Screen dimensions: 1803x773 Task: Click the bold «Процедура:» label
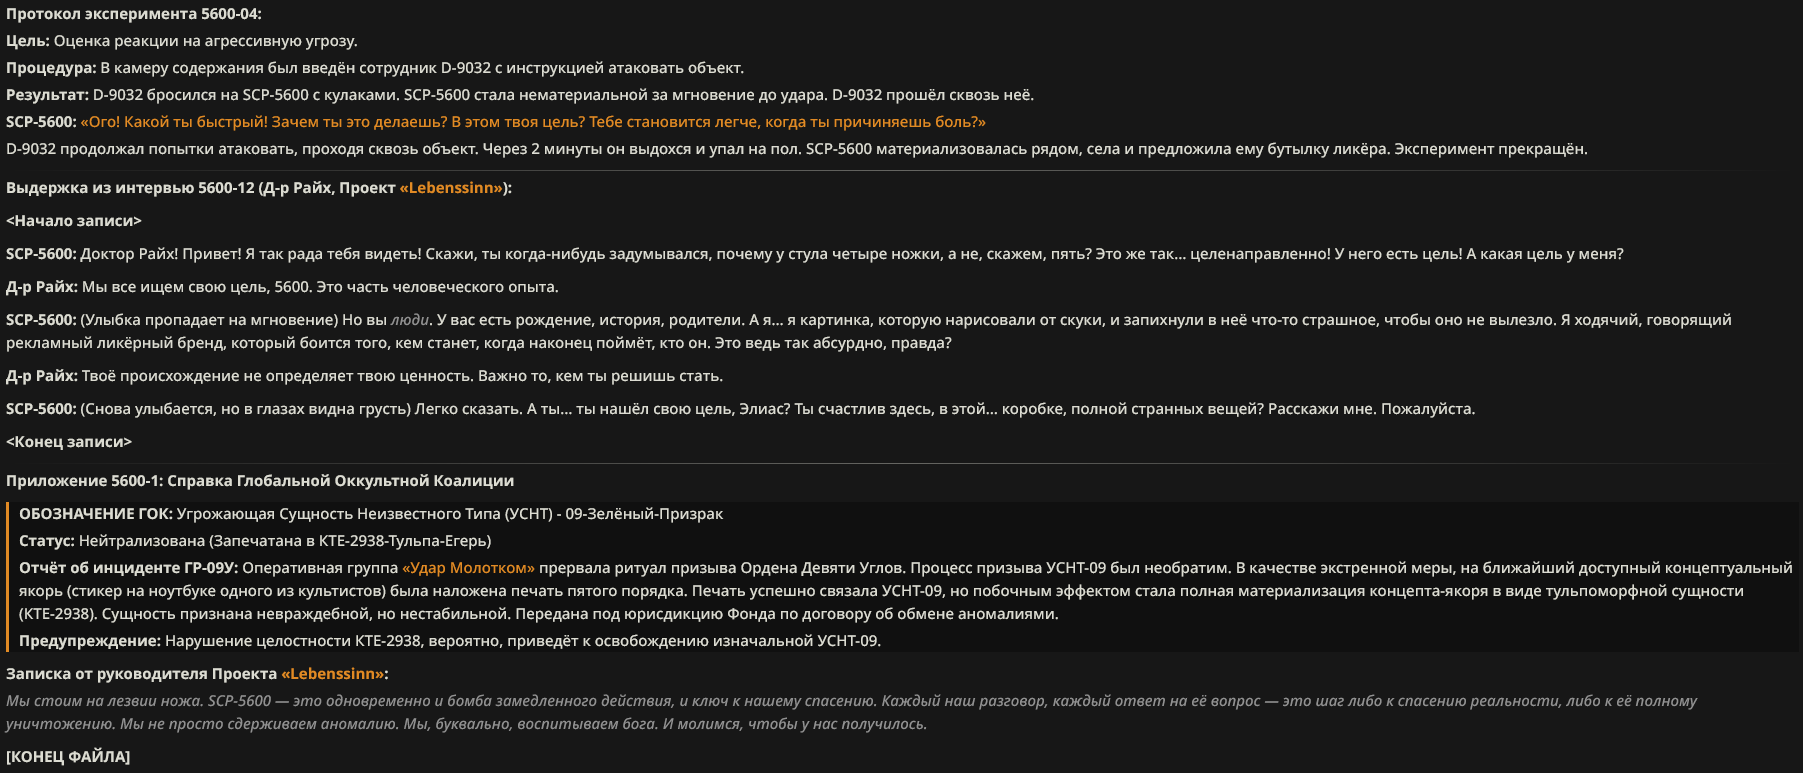point(51,68)
